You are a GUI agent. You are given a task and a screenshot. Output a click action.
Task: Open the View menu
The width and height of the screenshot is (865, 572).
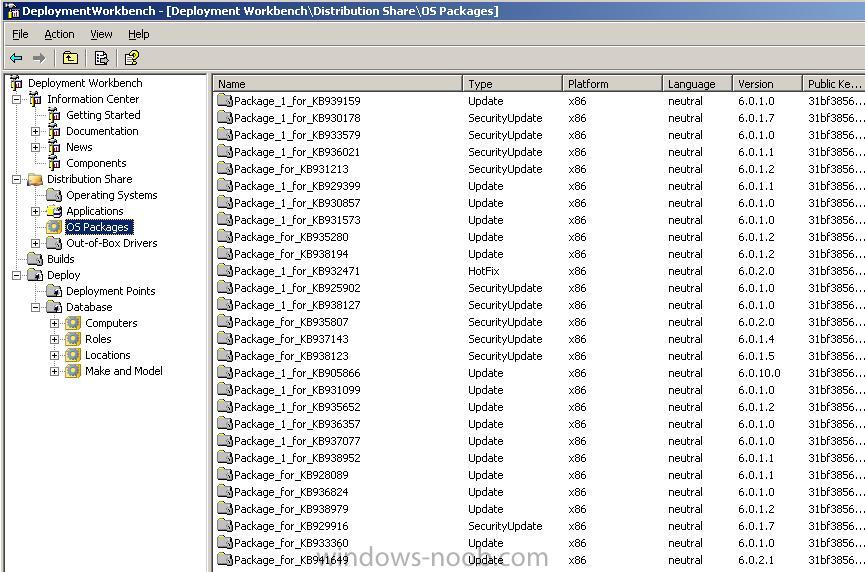click(101, 34)
